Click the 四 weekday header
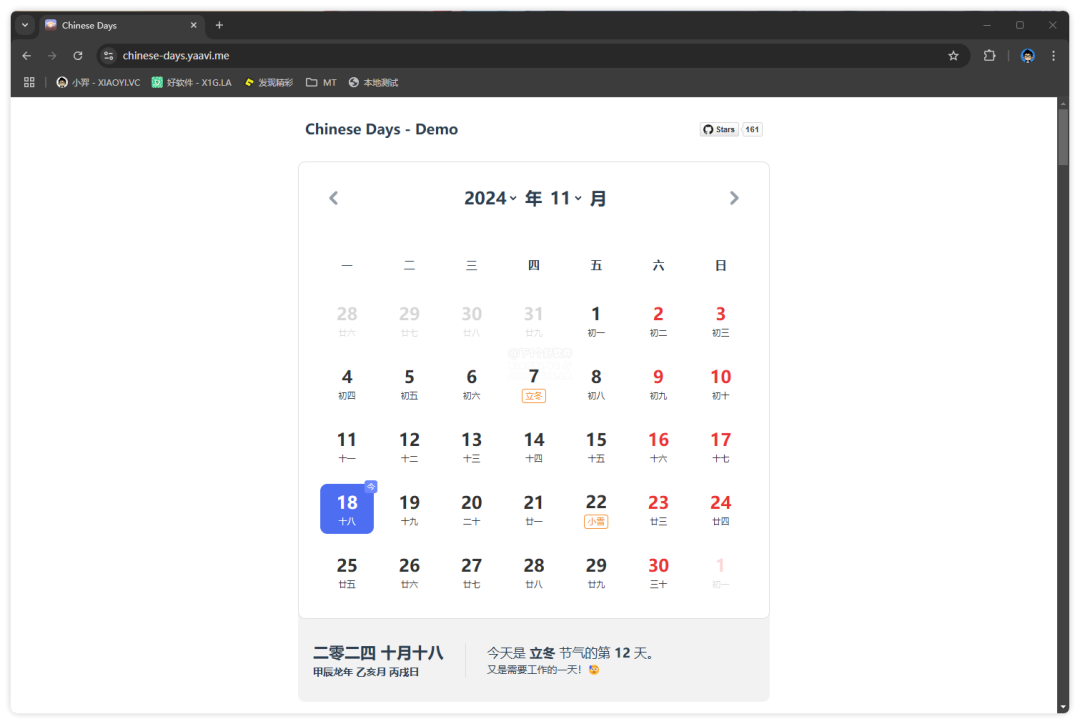 [534, 265]
